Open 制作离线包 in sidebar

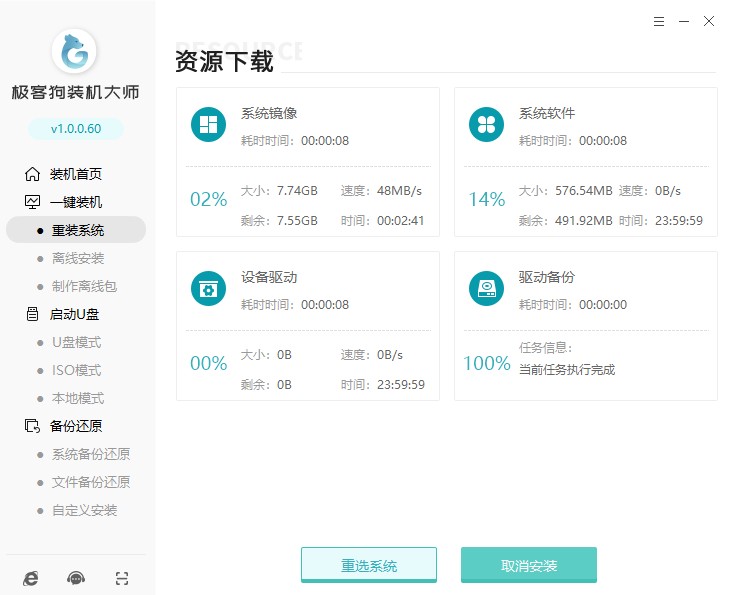click(84, 286)
